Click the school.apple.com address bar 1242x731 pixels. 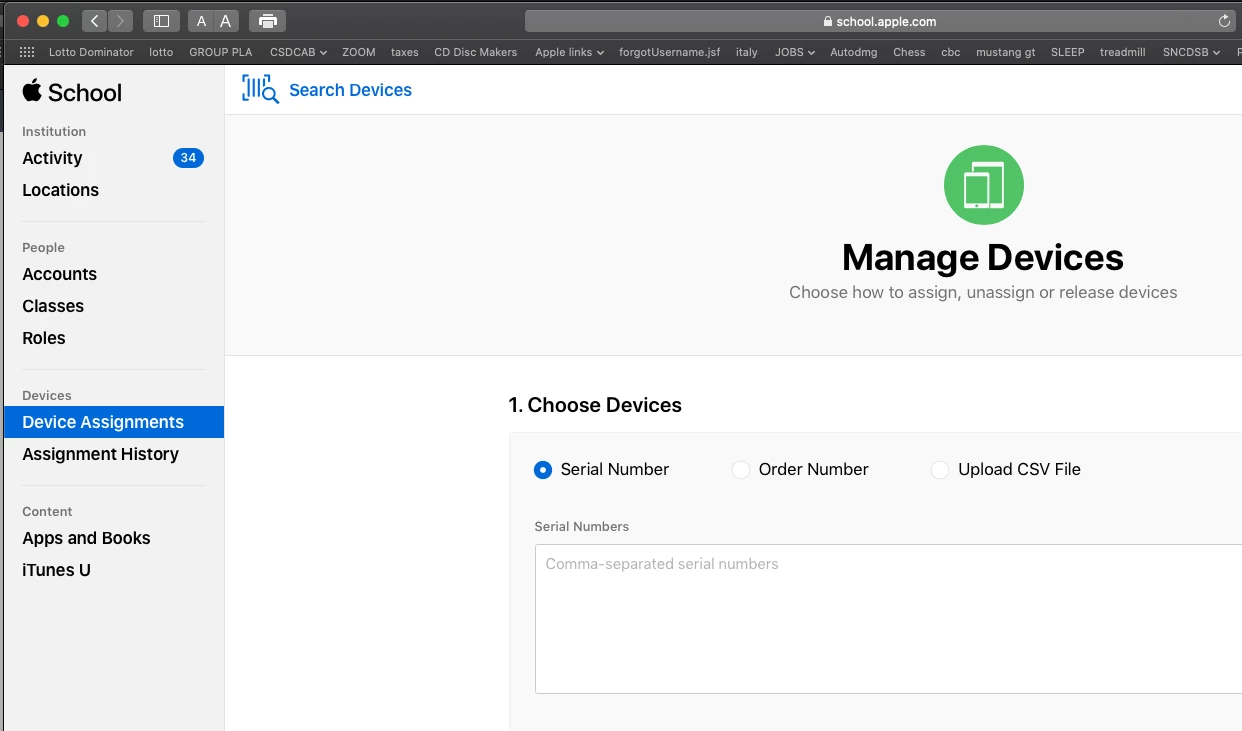(880, 21)
